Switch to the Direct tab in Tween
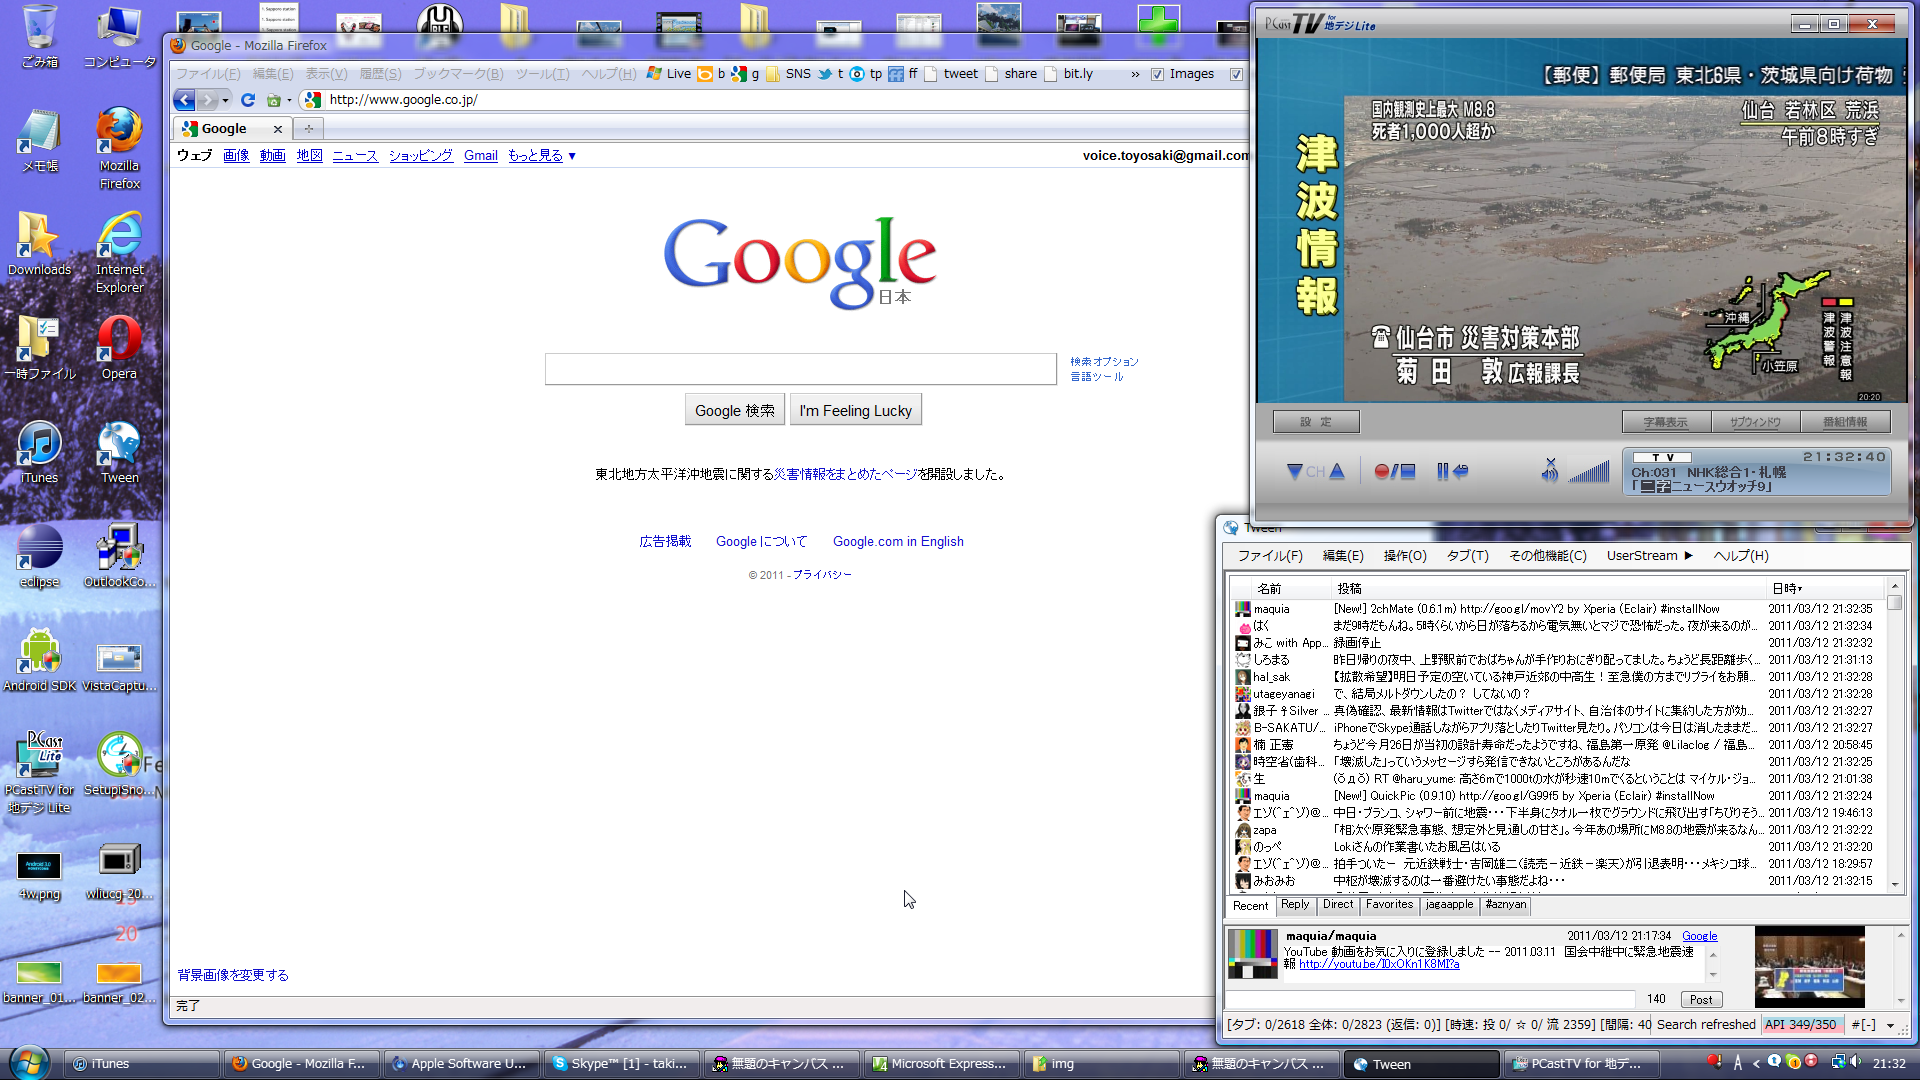Screen dimensions: 1920x1080 (1338, 905)
